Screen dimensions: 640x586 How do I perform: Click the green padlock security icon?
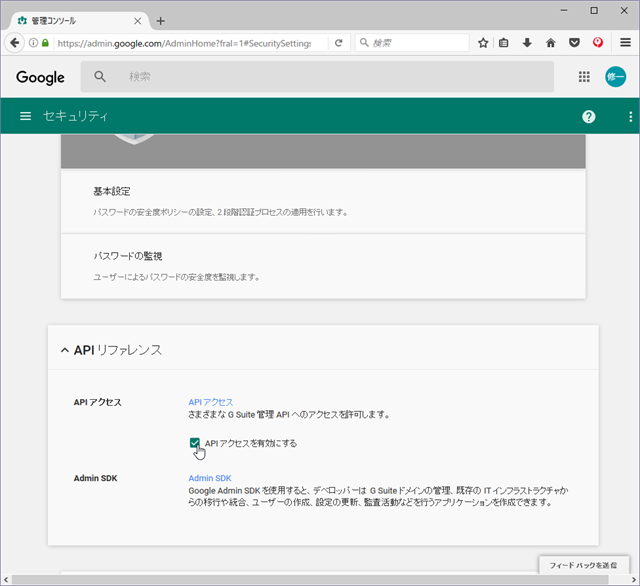click(x=45, y=43)
